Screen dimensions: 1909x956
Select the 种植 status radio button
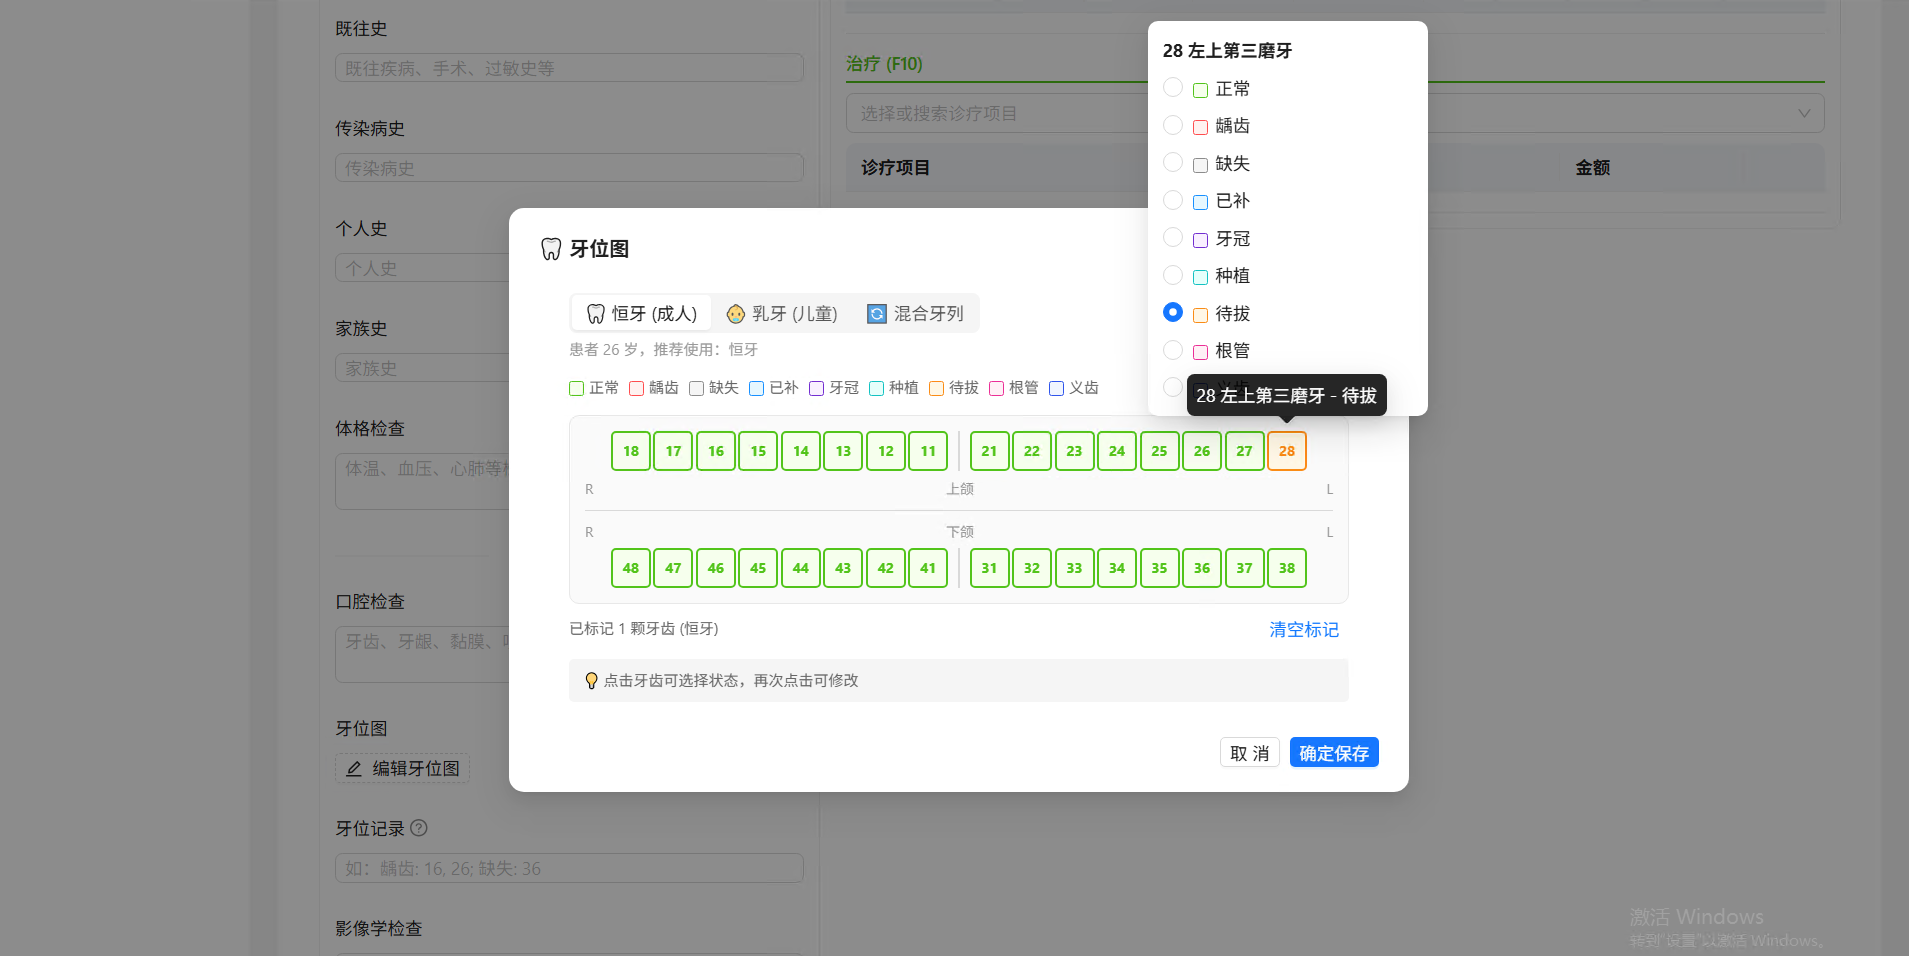(x=1173, y=276)
